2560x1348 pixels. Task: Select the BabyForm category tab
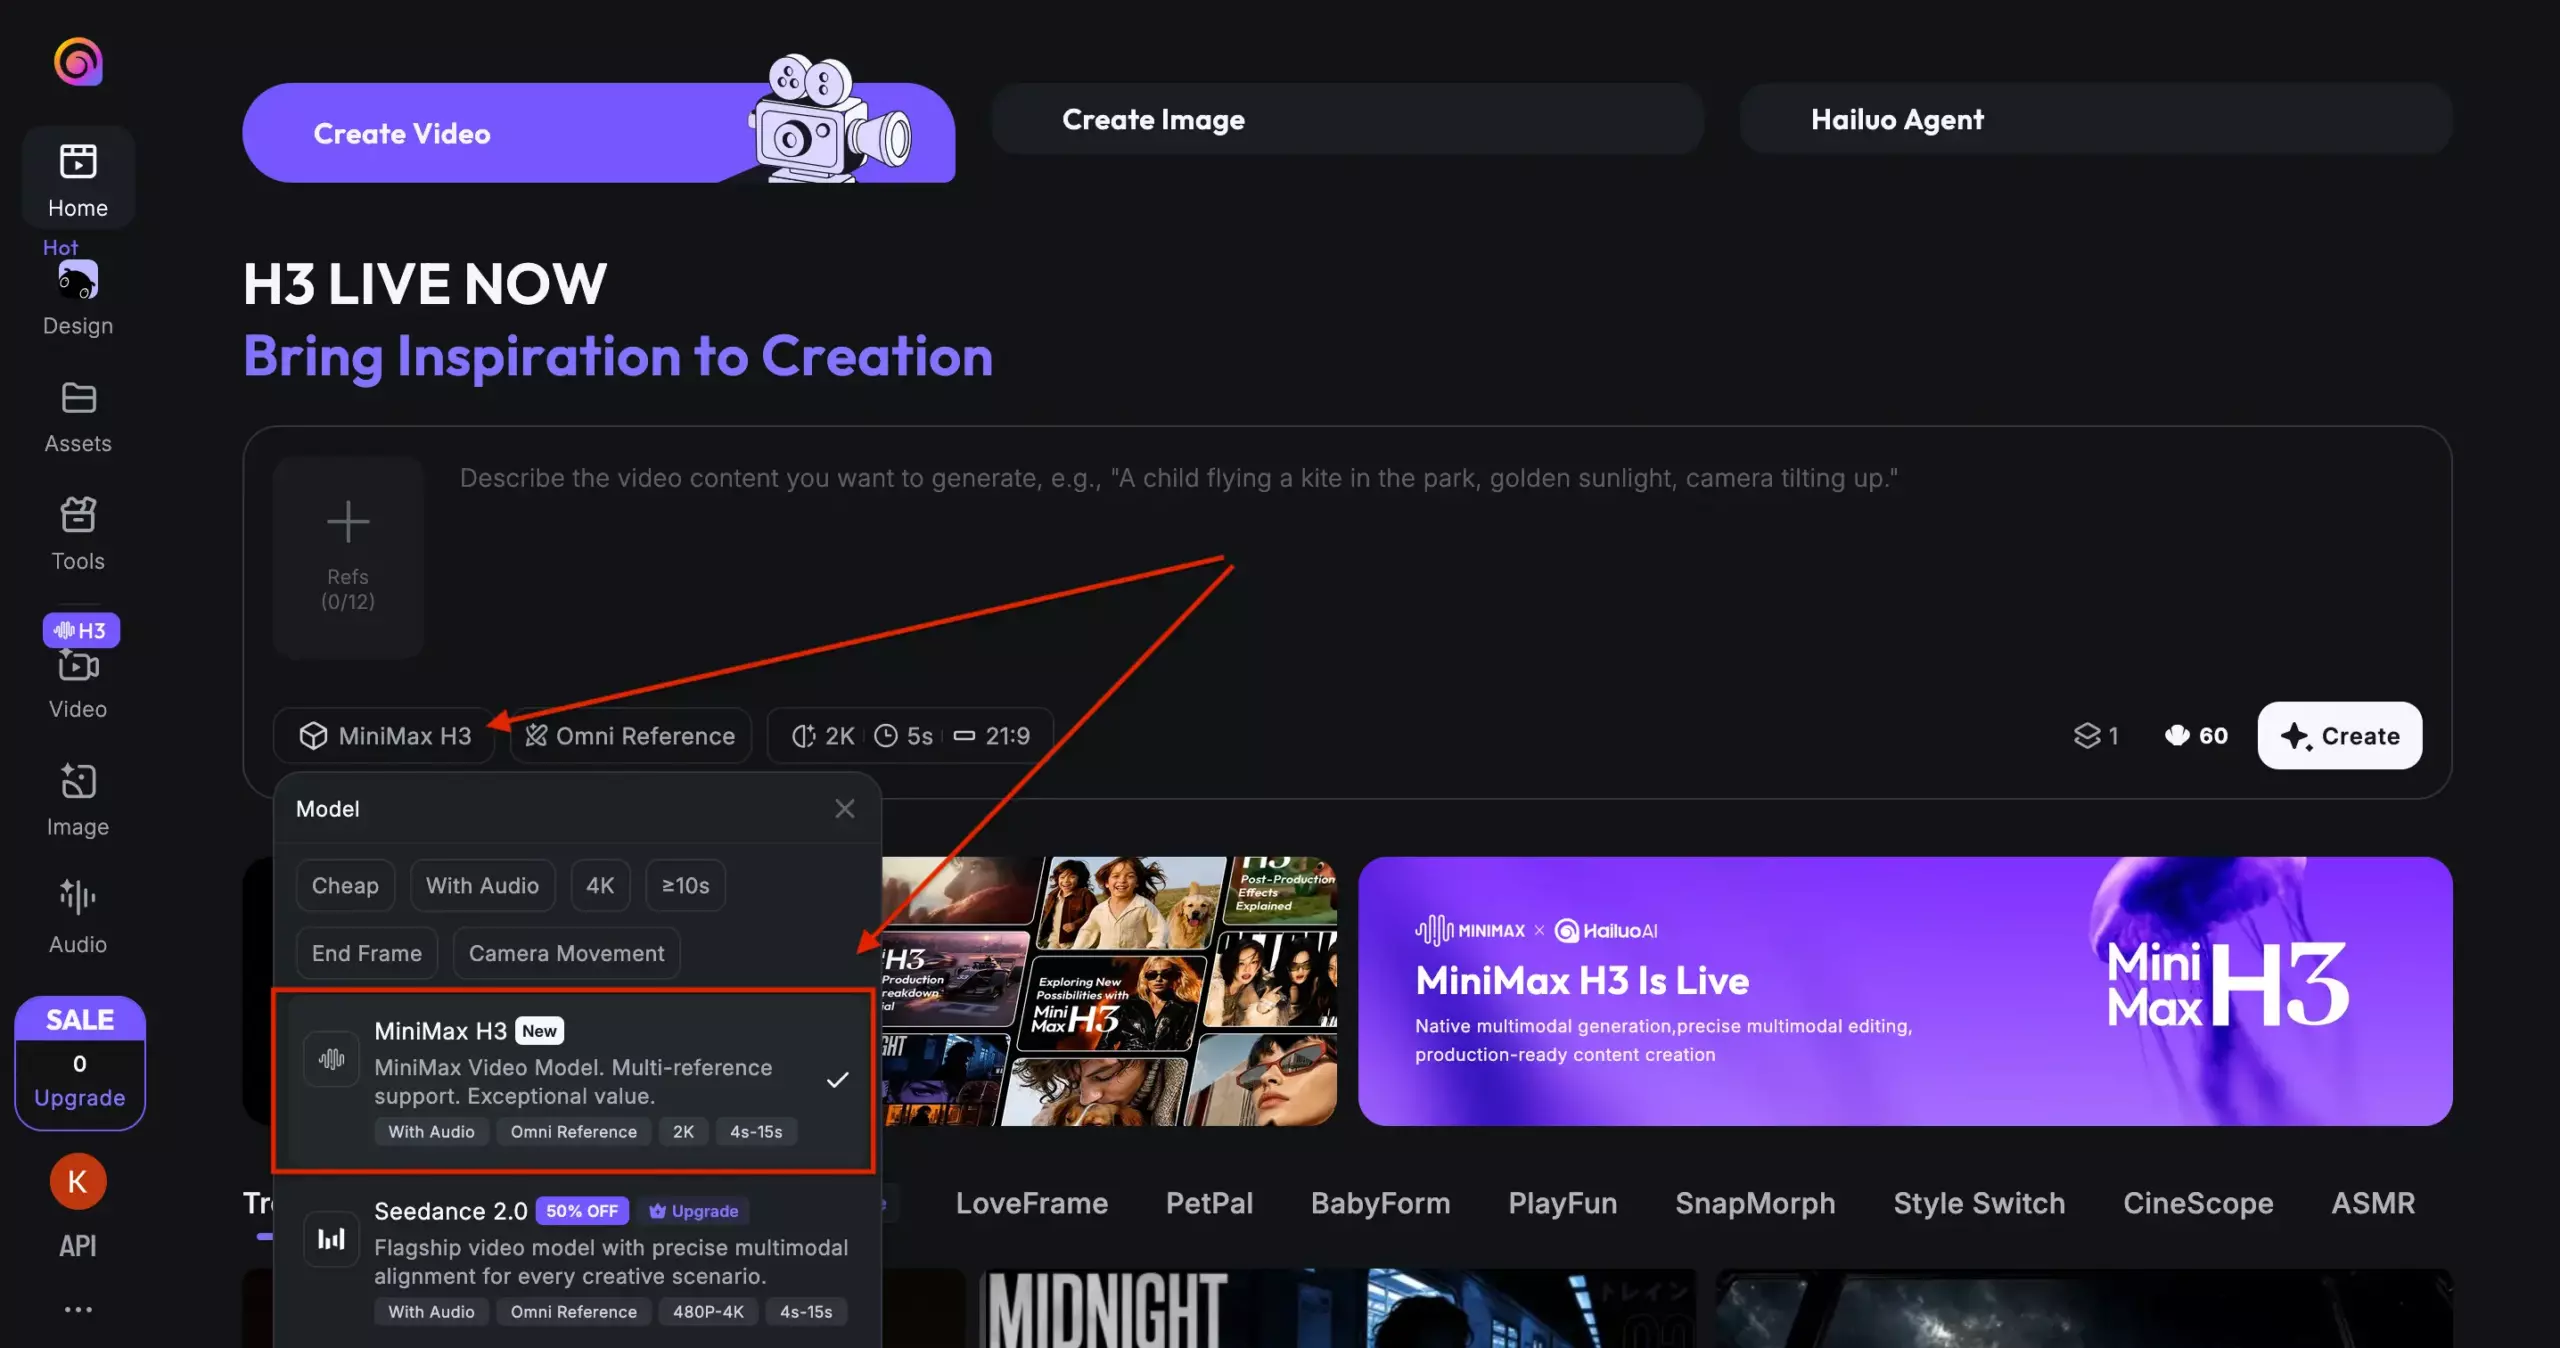(1380, 1203)
